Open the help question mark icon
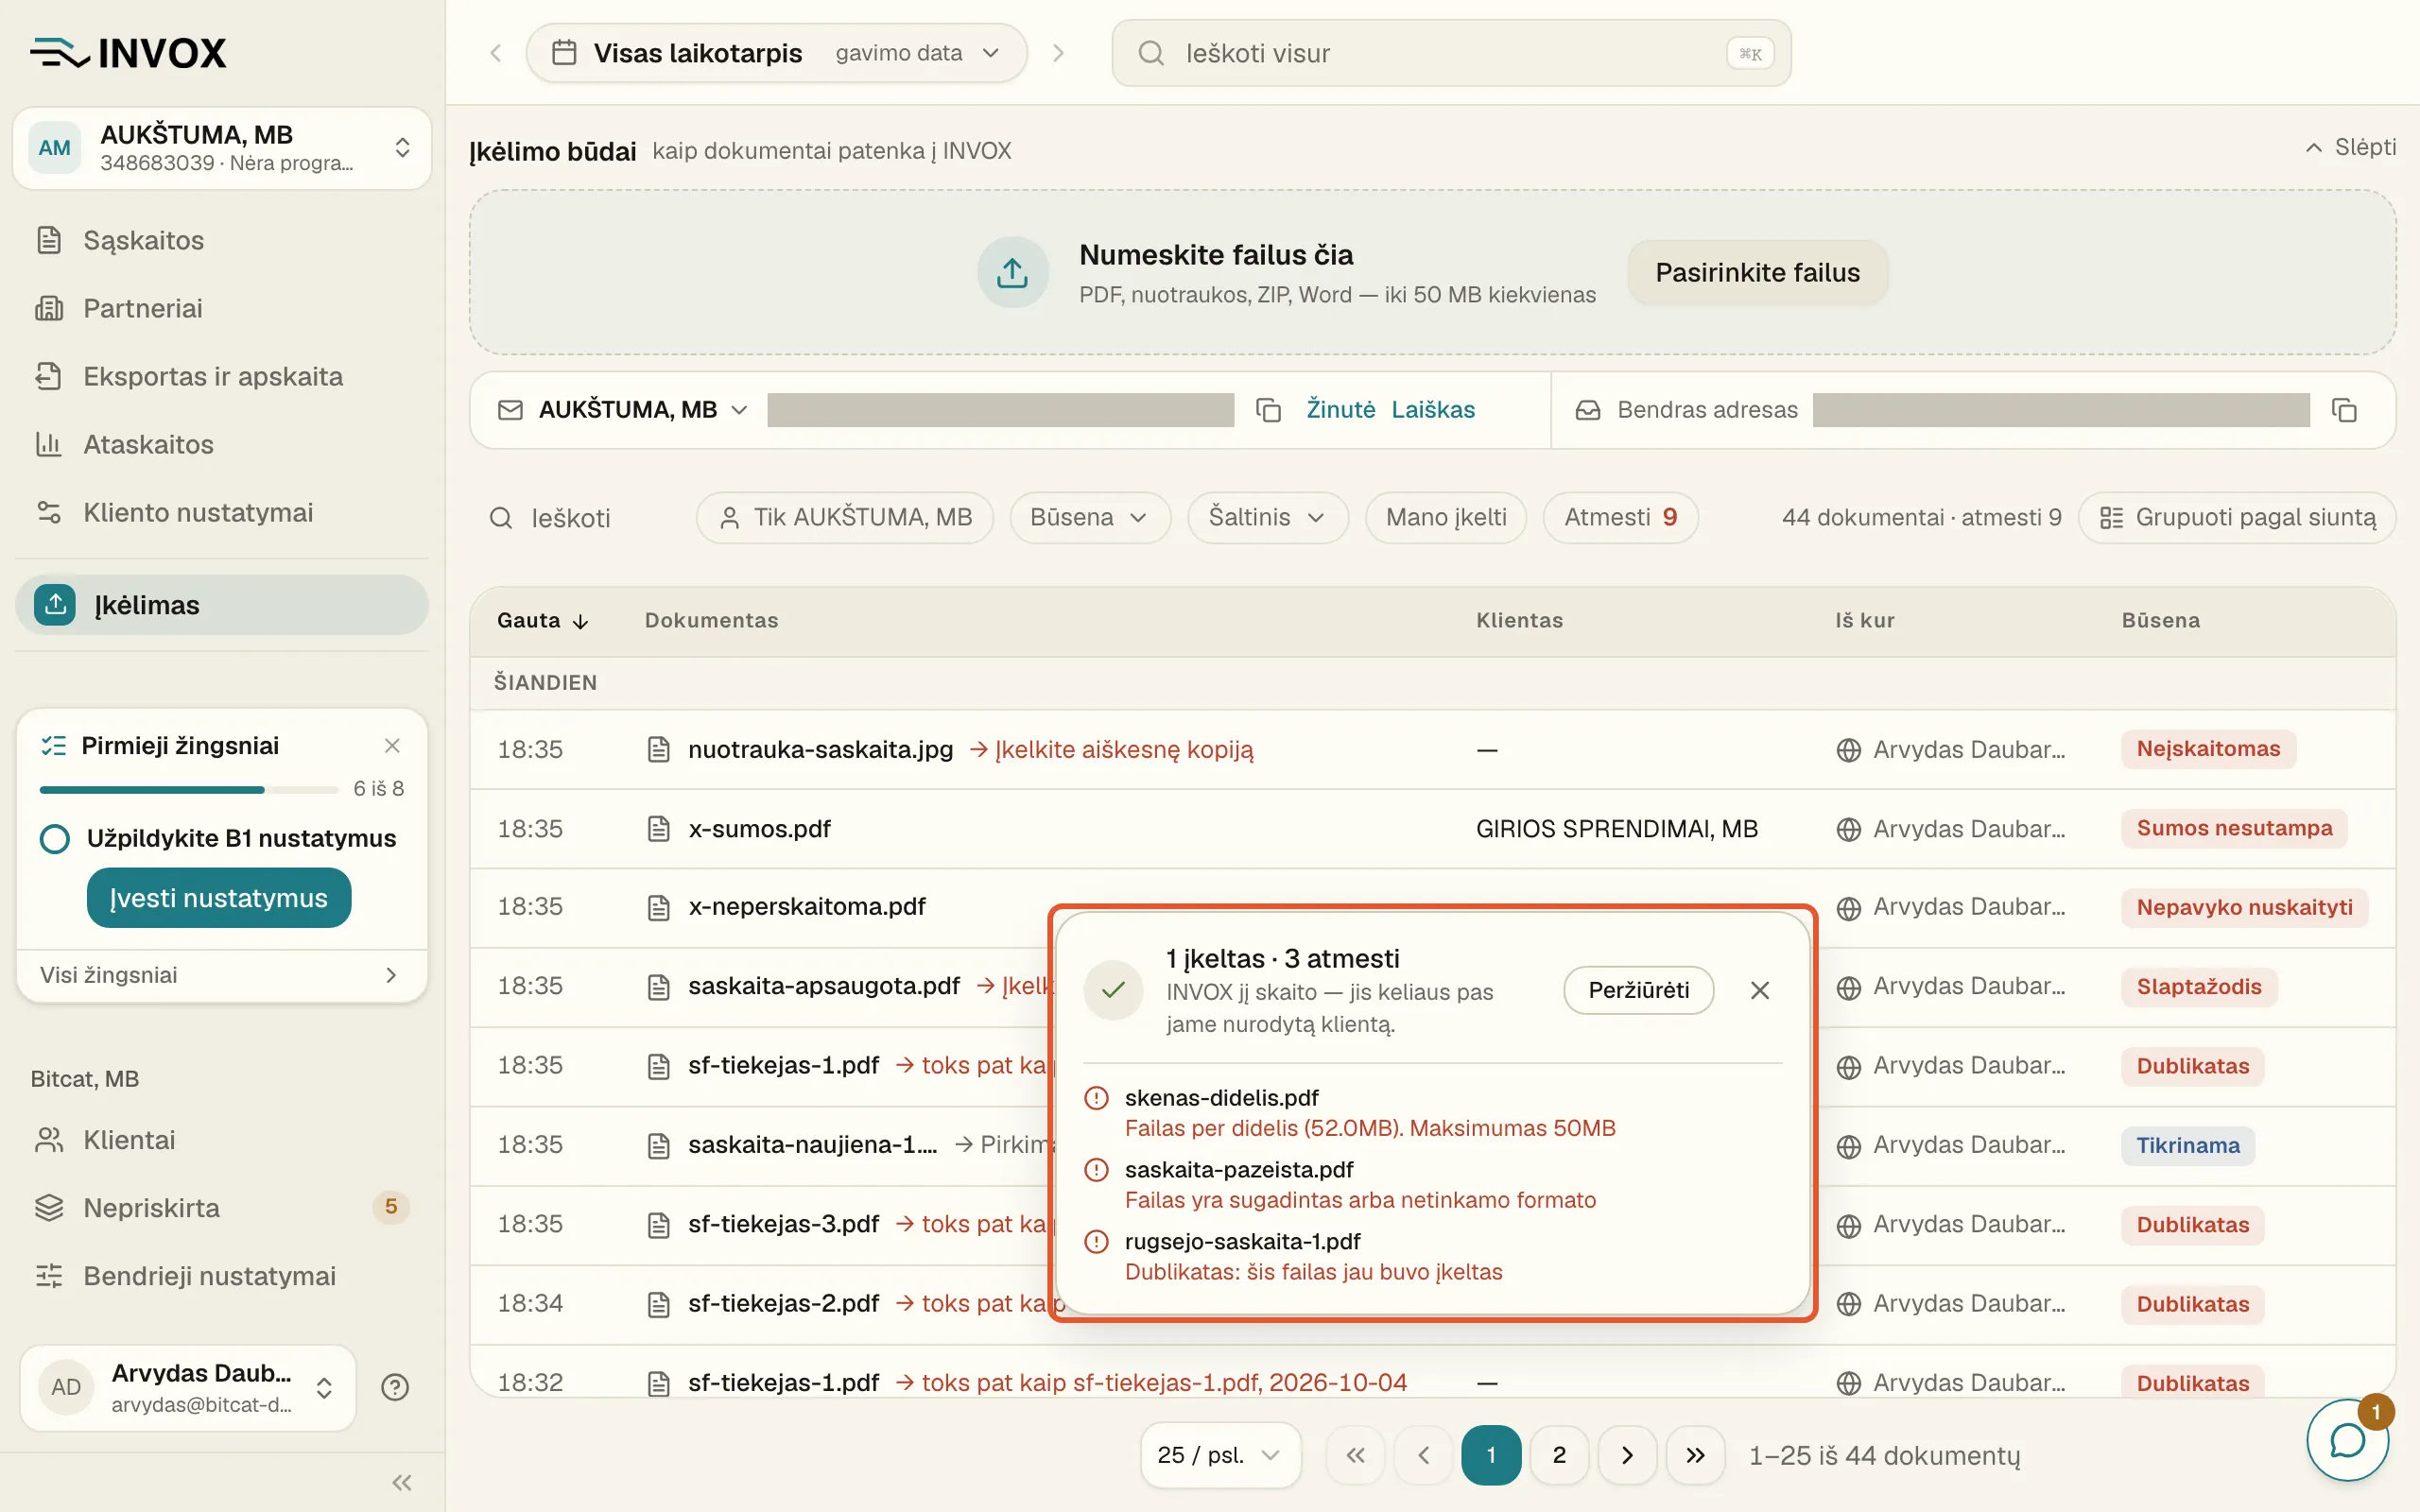The image size is (2420, 1512). (395, 1387)
